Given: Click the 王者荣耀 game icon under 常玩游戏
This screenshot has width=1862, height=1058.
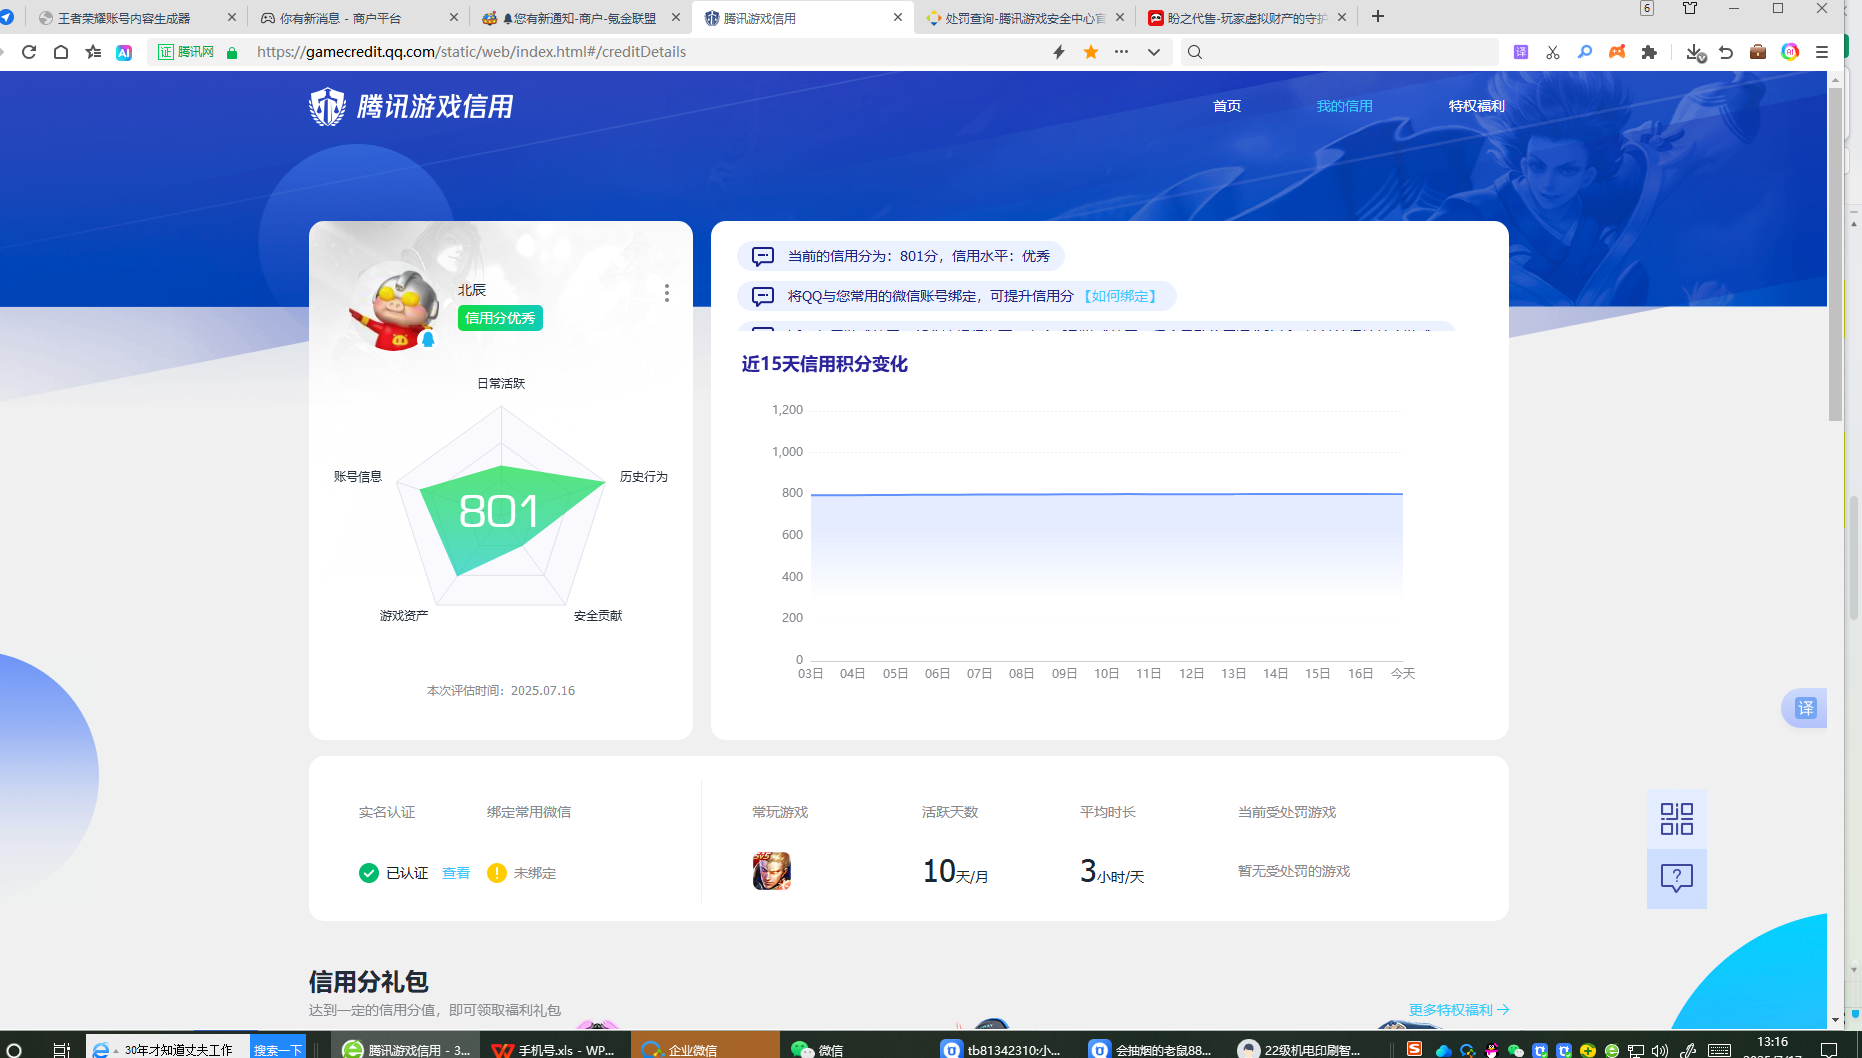Looking at the screenshot, I should pyautogui.click(x=771, y=871).
